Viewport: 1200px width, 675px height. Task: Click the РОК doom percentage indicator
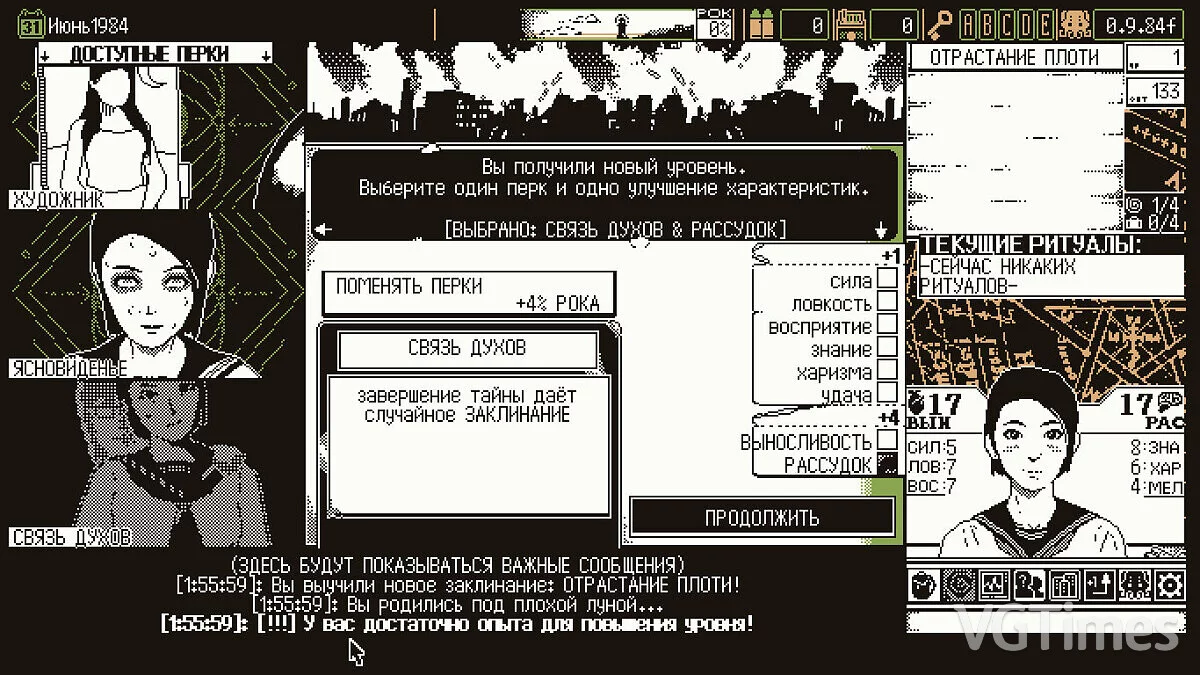pos(716,24)
